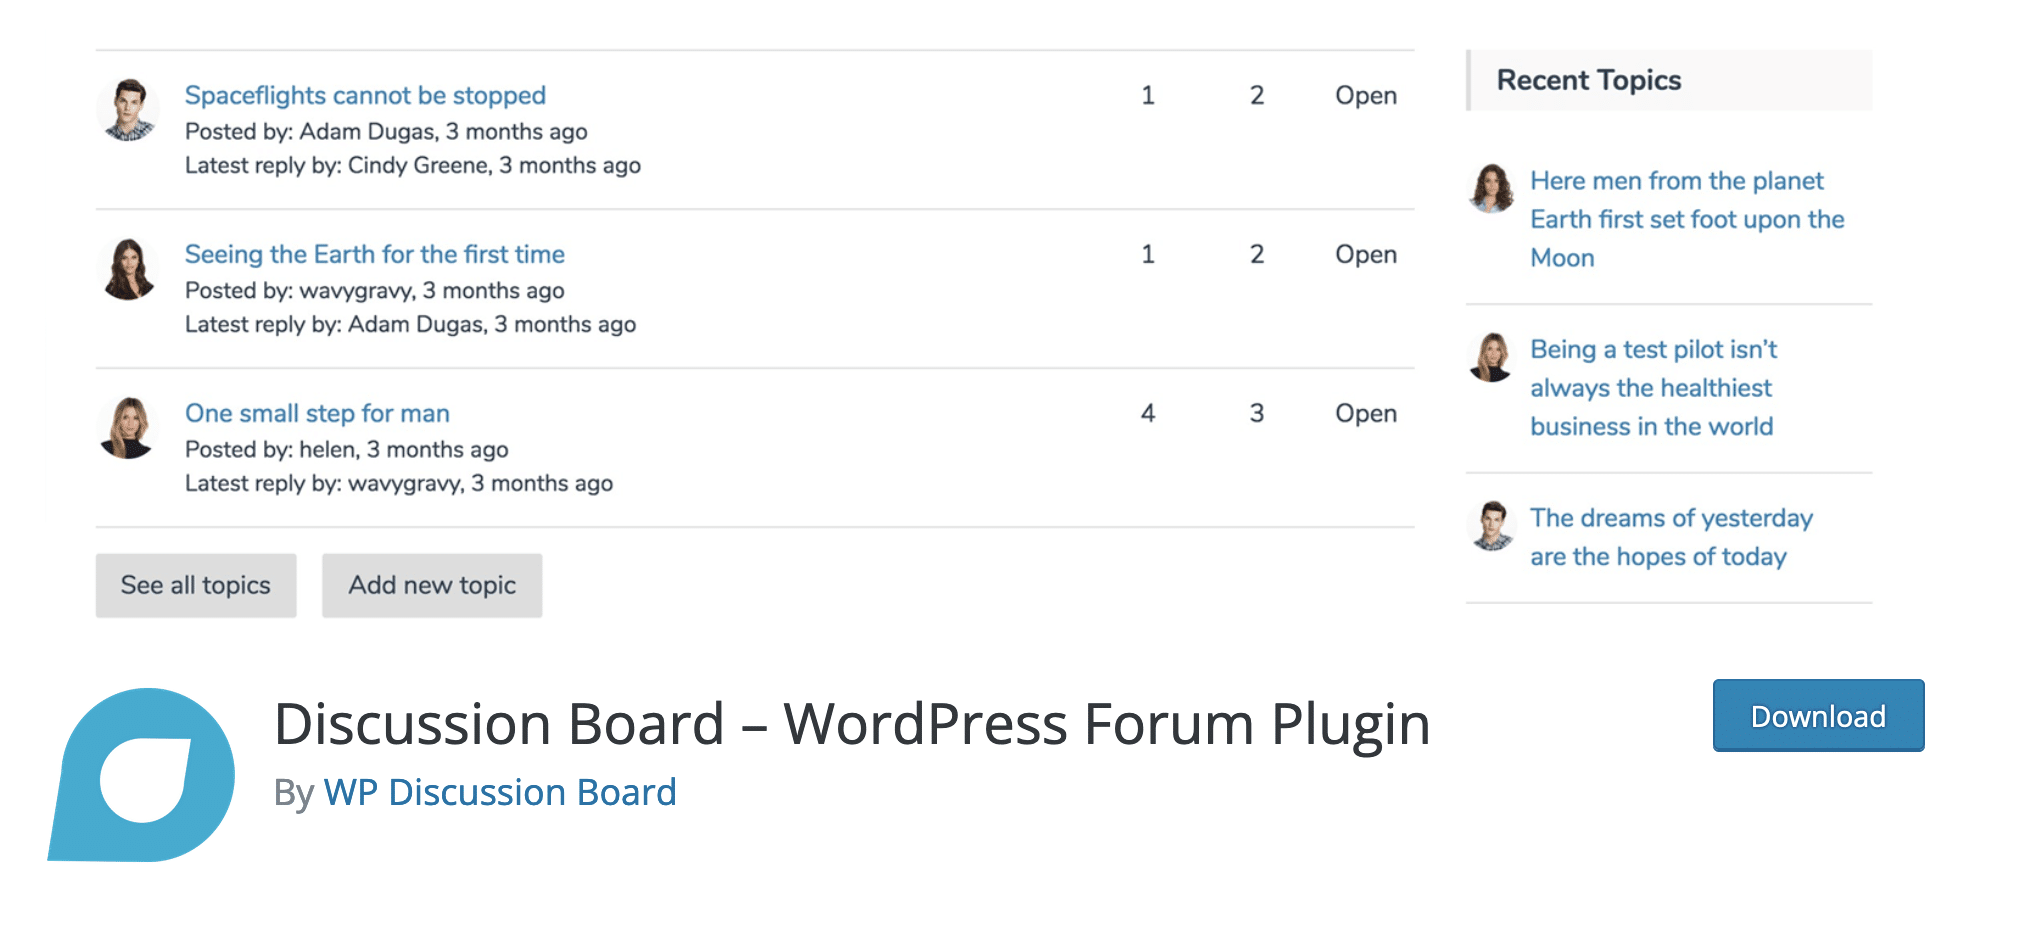Click the See all topics button
This screenshot has height=934, width=2030.
coord(196,585)
